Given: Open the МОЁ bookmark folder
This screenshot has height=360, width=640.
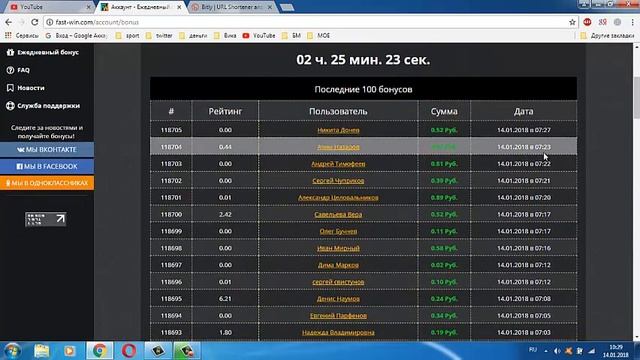Looking at the screenshot, I should coord(319,36).
